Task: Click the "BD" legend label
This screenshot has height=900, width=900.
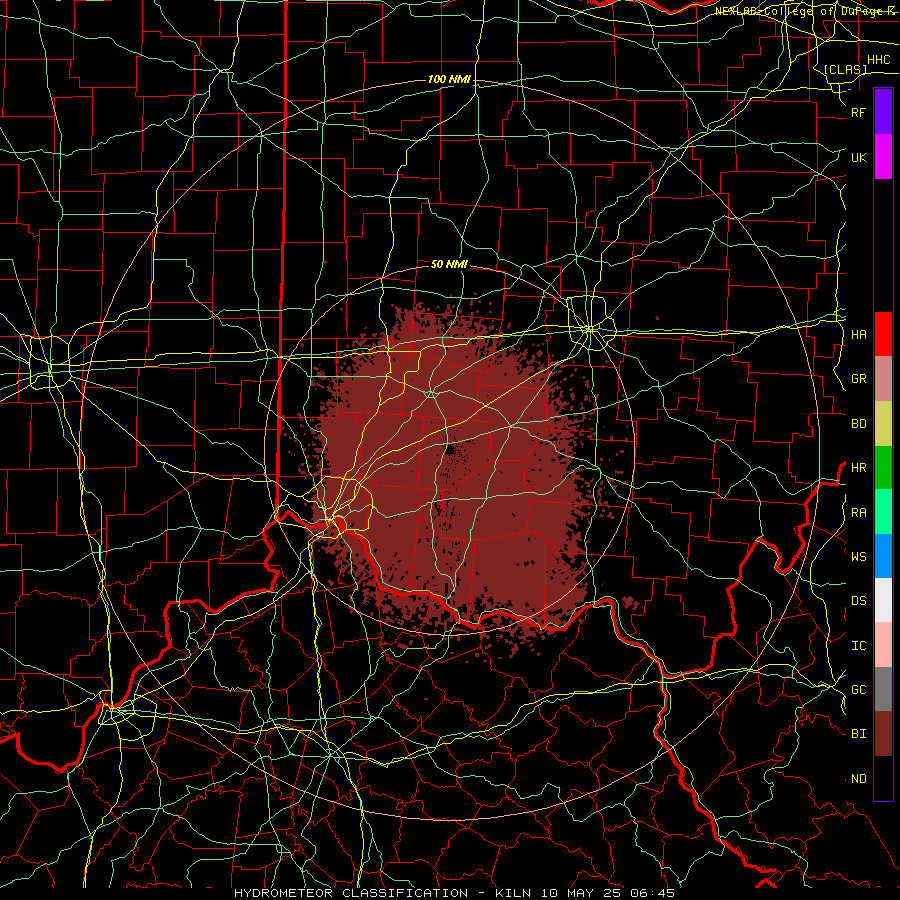Action: click(858, 424)
